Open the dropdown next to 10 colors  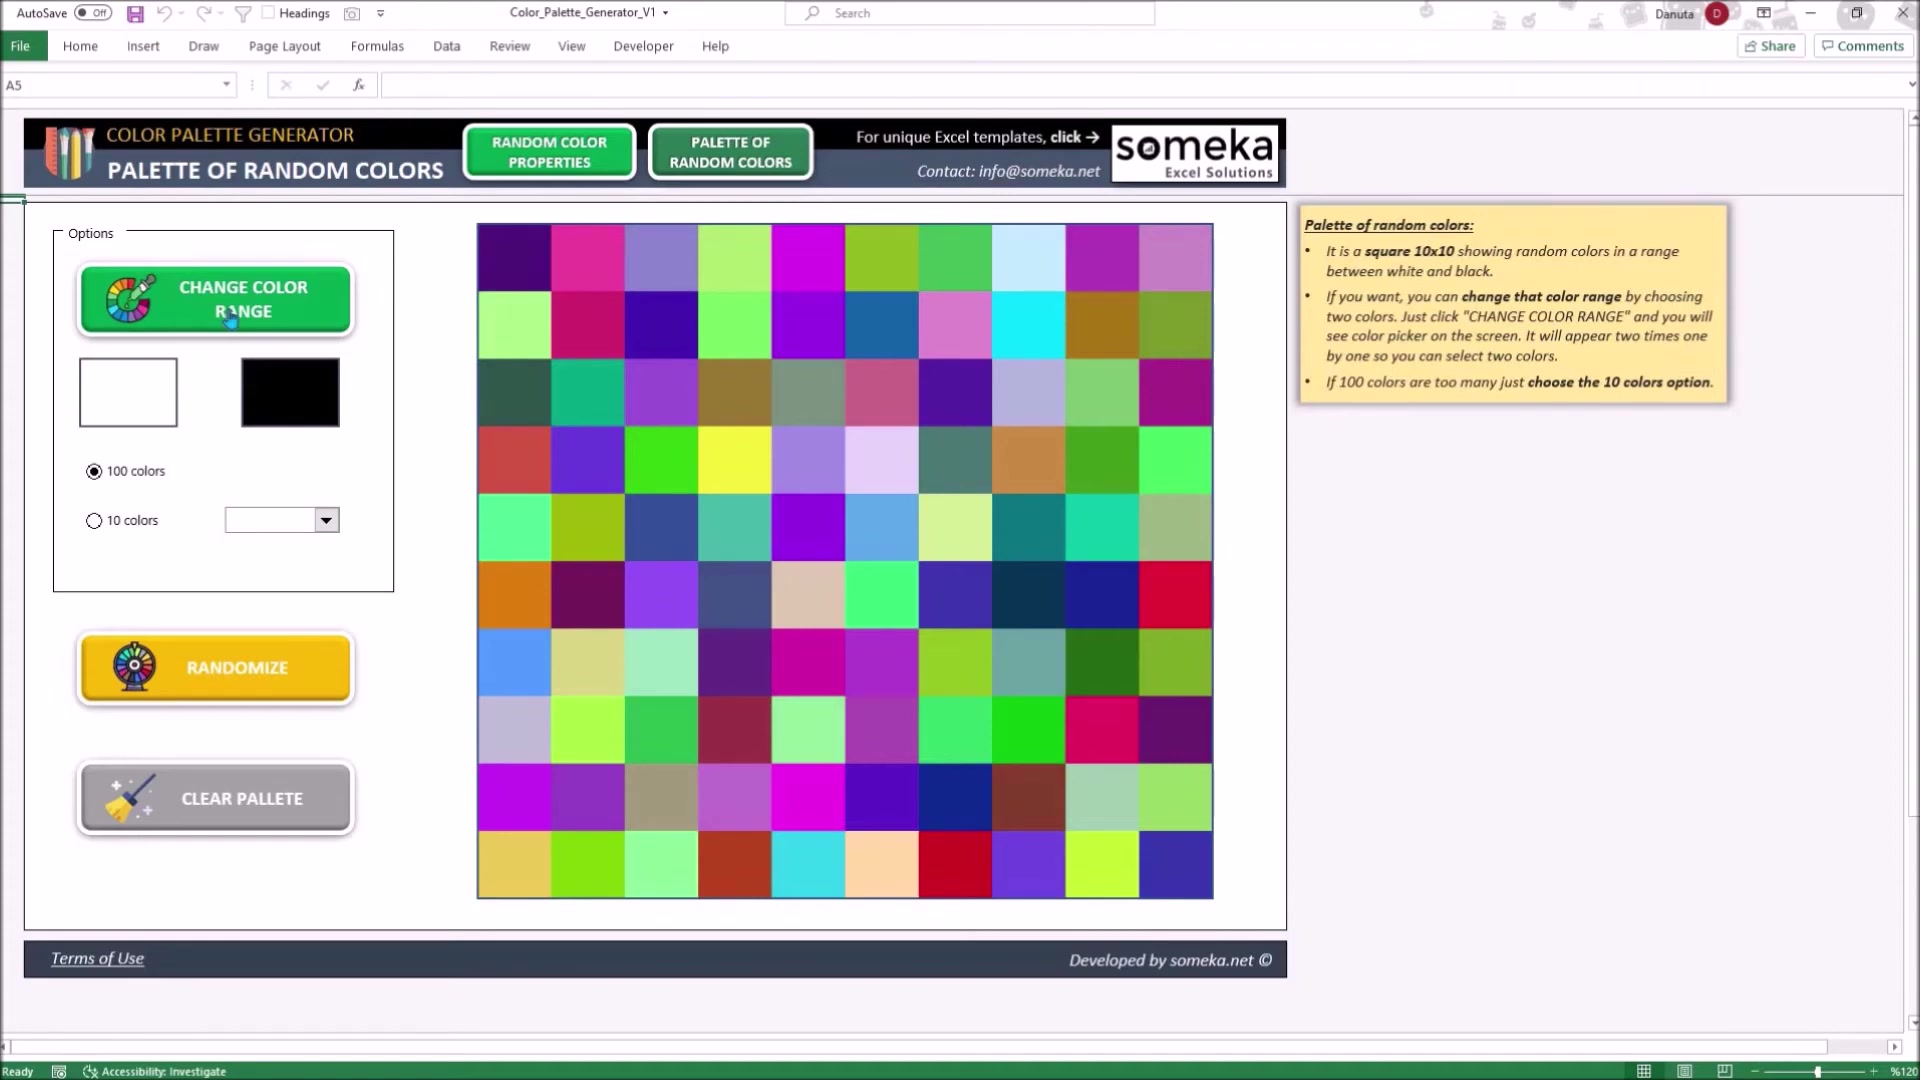tap(326, 520)
